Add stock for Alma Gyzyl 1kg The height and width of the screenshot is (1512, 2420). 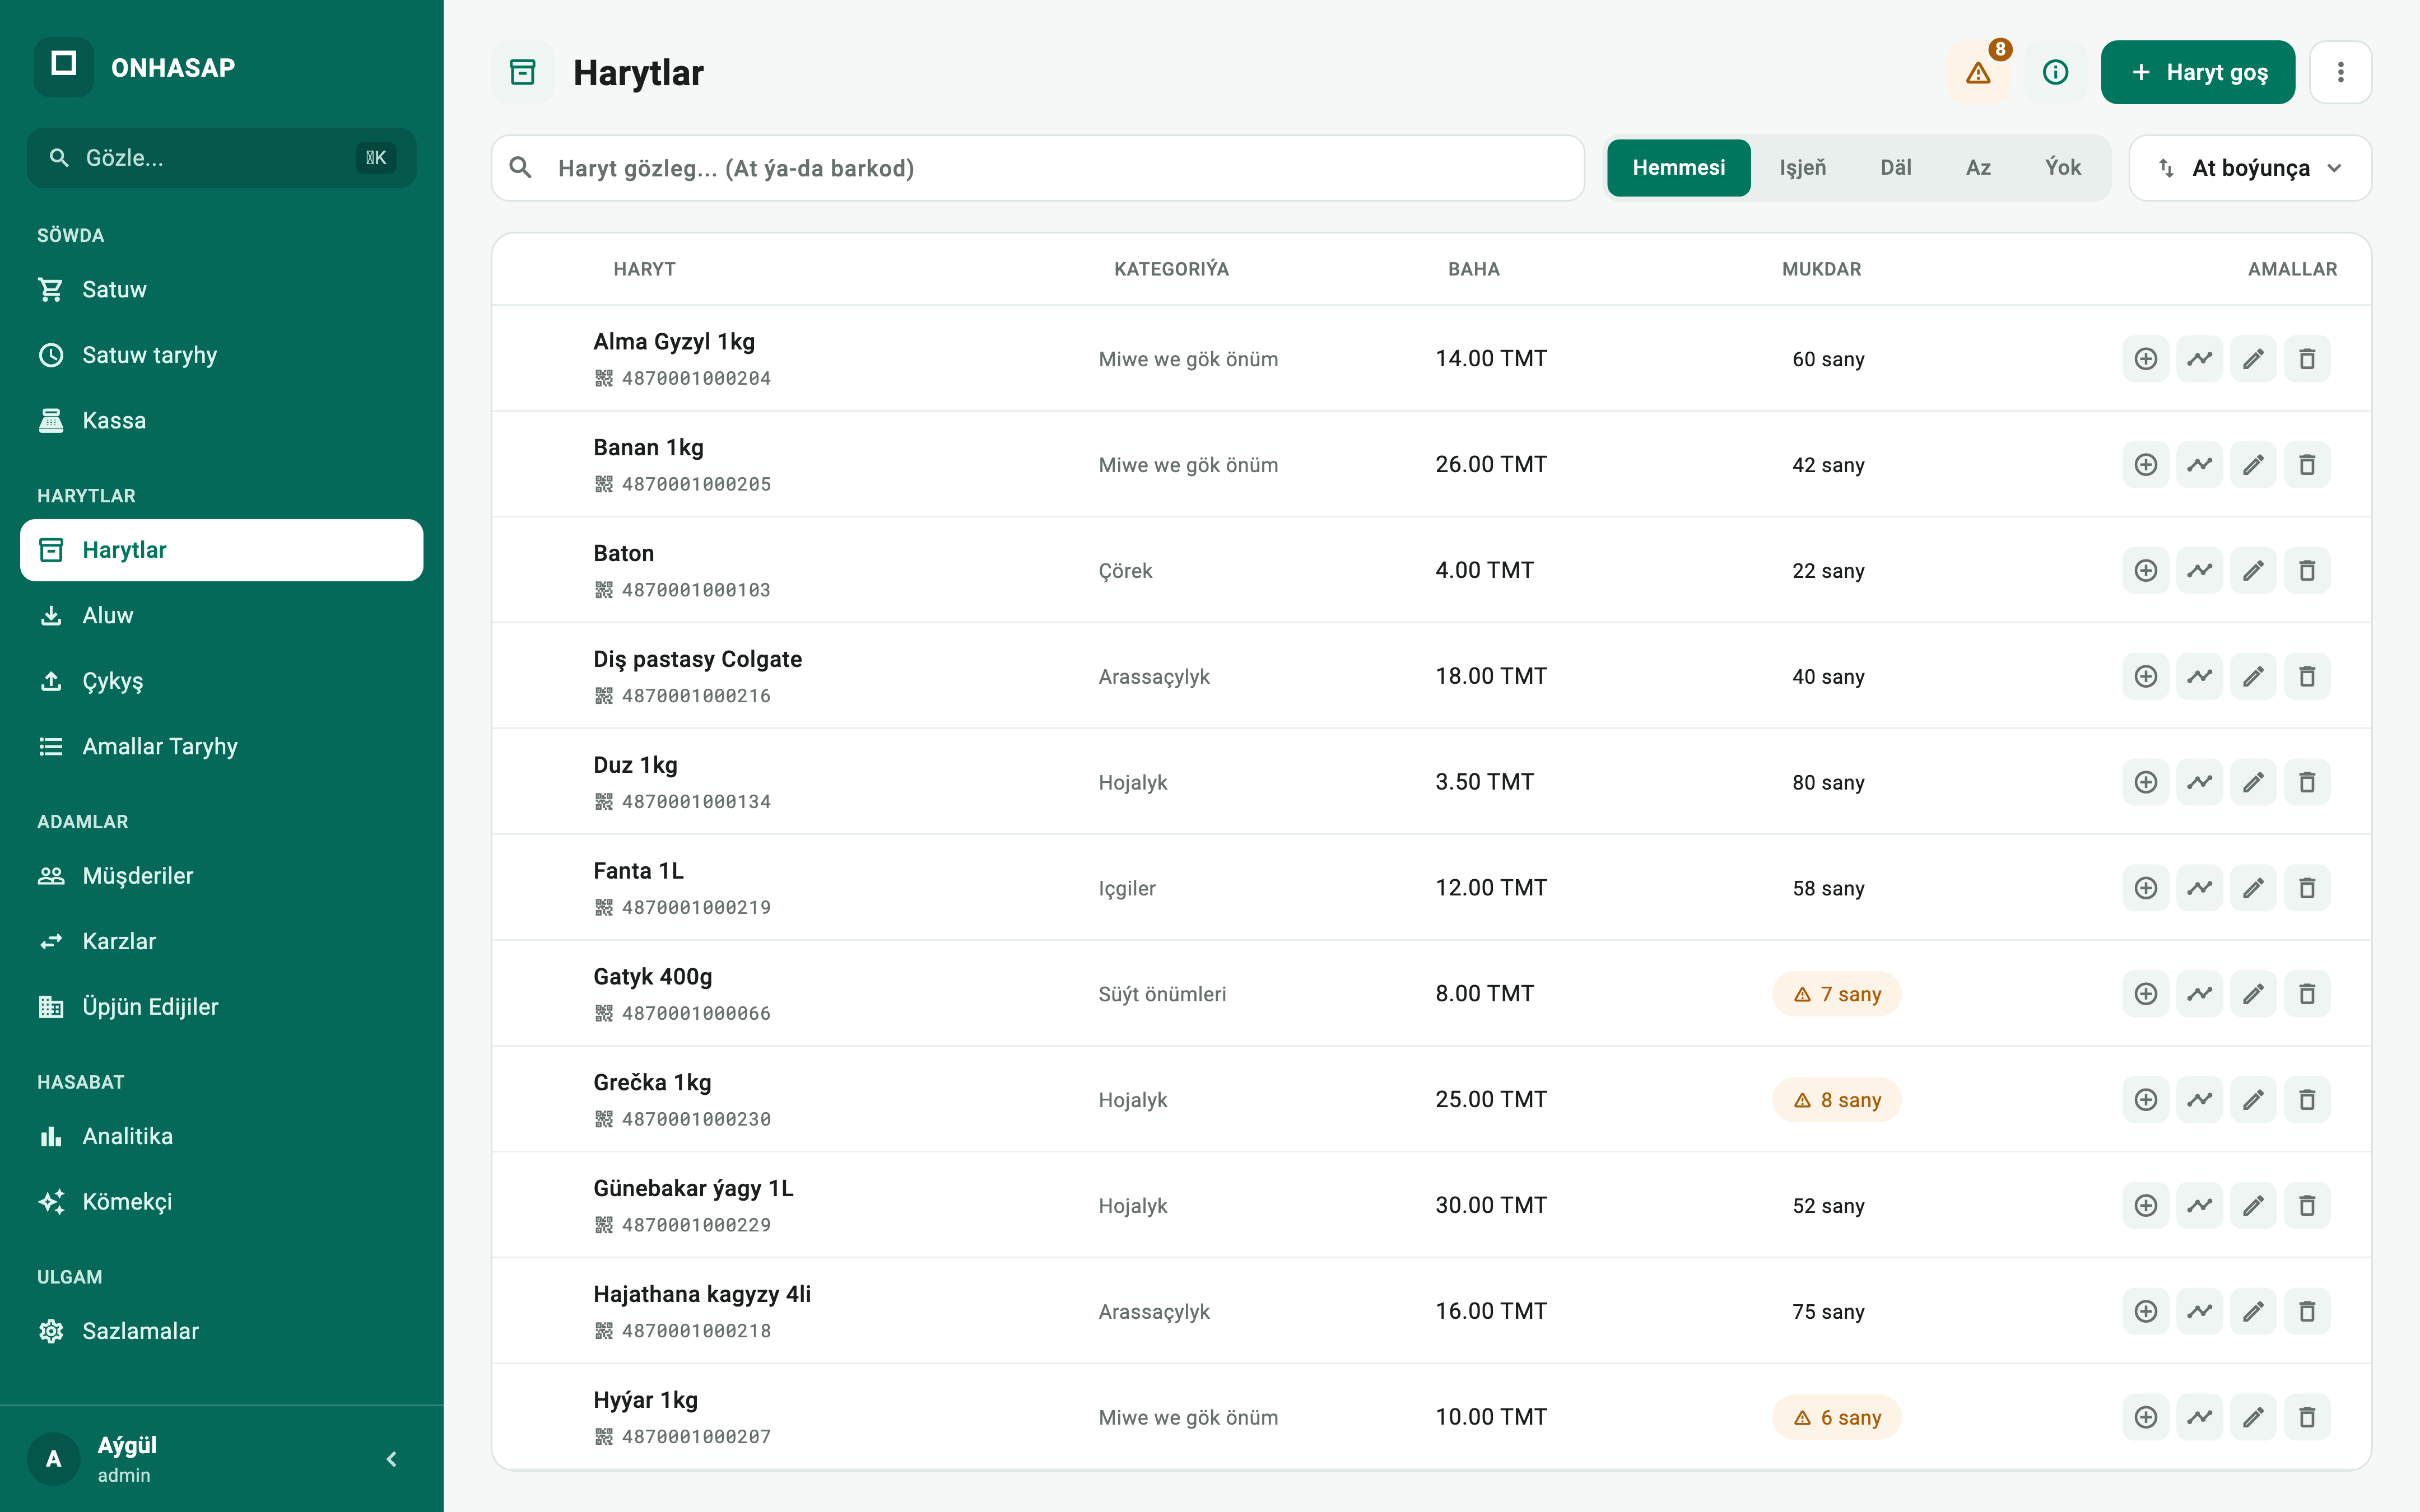[x=2145, y=359]
